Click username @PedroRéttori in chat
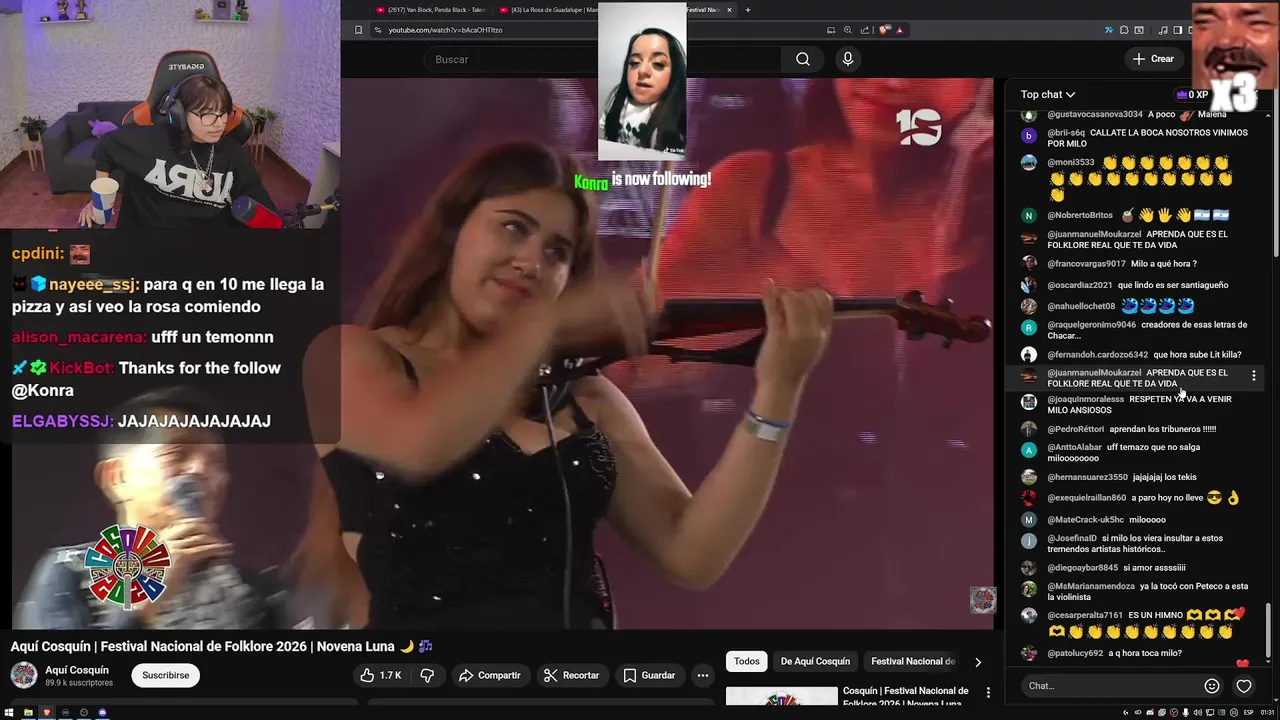 (x=1075, y=429)
